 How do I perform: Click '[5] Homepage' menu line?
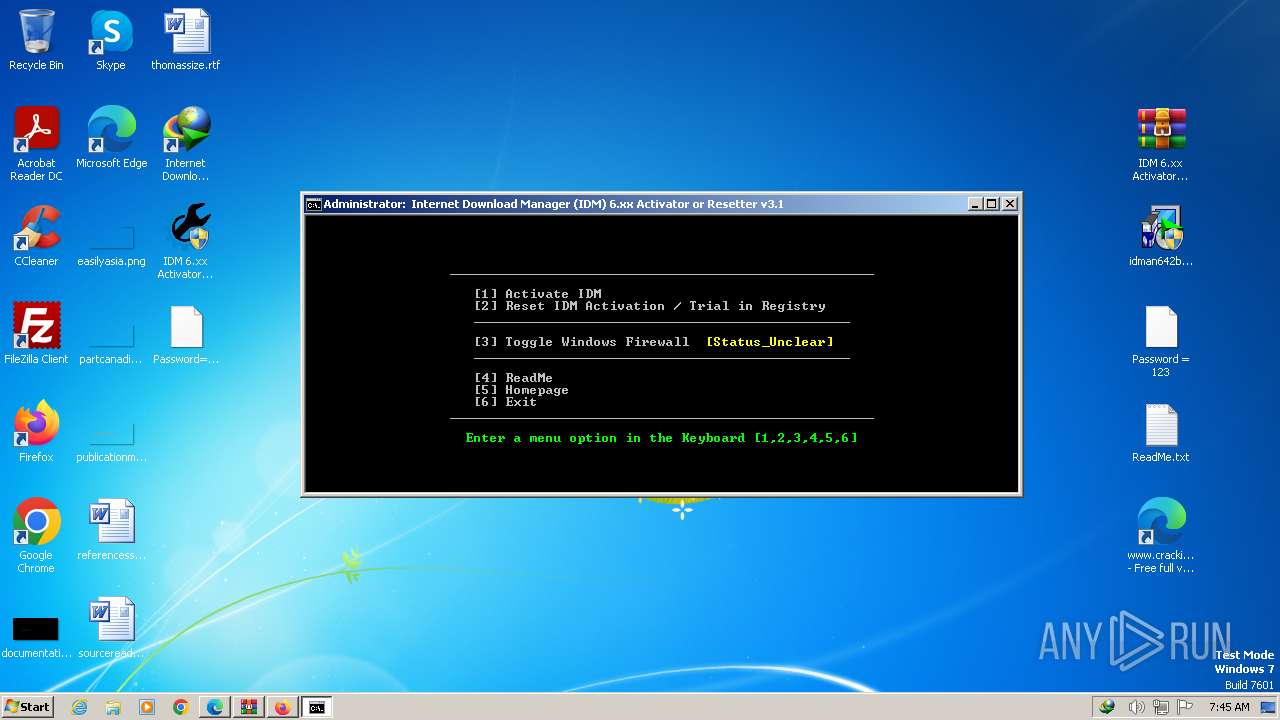coord(522,390)
